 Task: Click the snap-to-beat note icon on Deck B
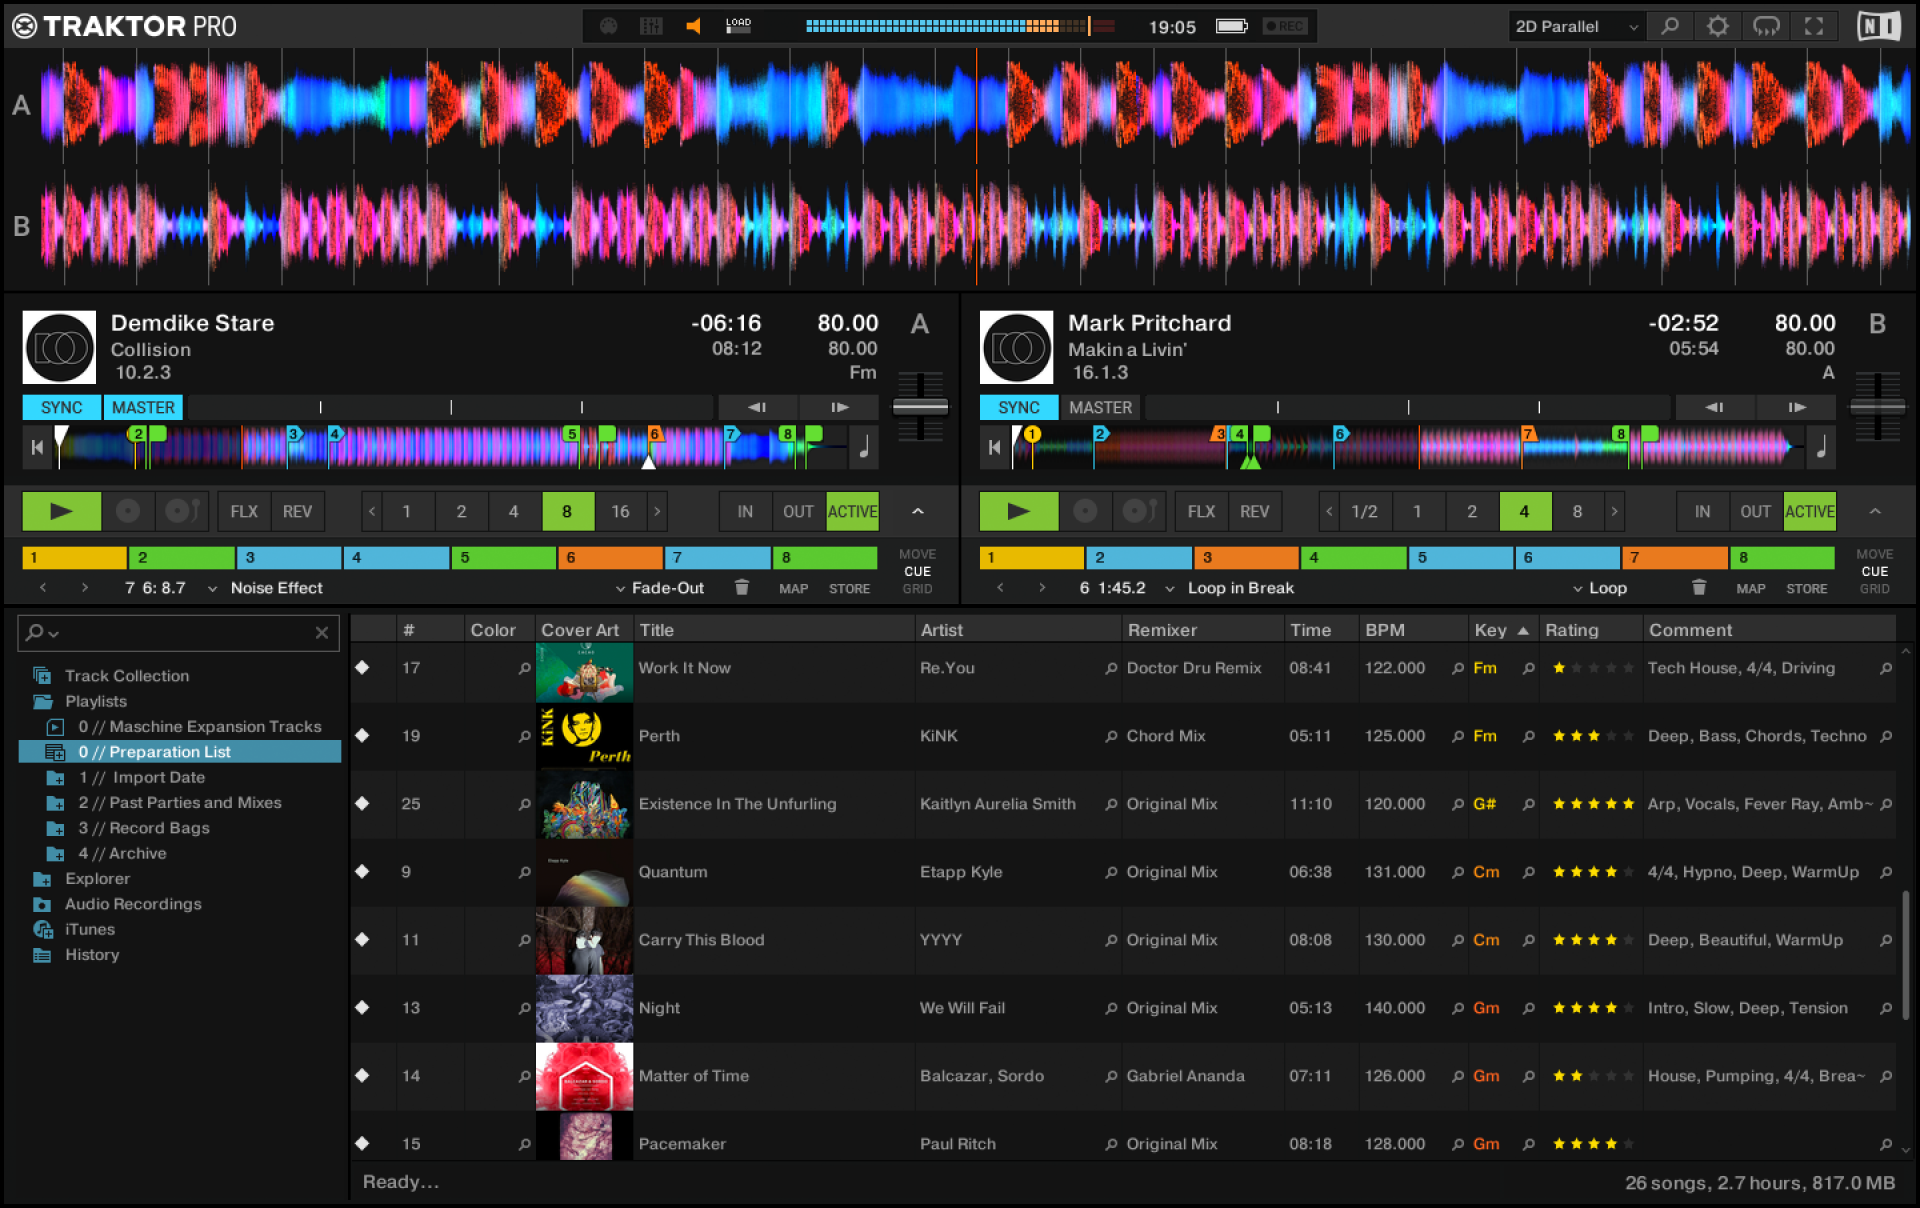coord(1821,447)
